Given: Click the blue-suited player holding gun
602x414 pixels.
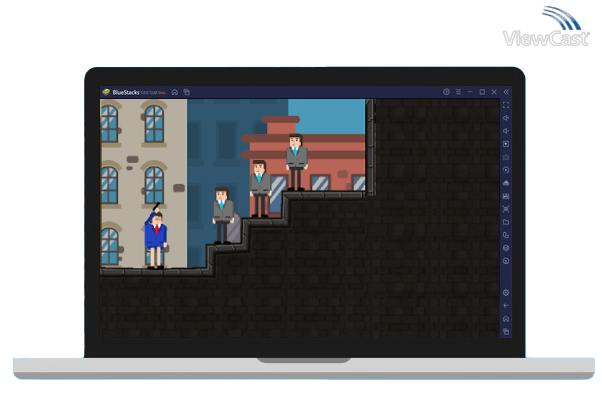Looking at the screenshot, I should tap(155, 238).
